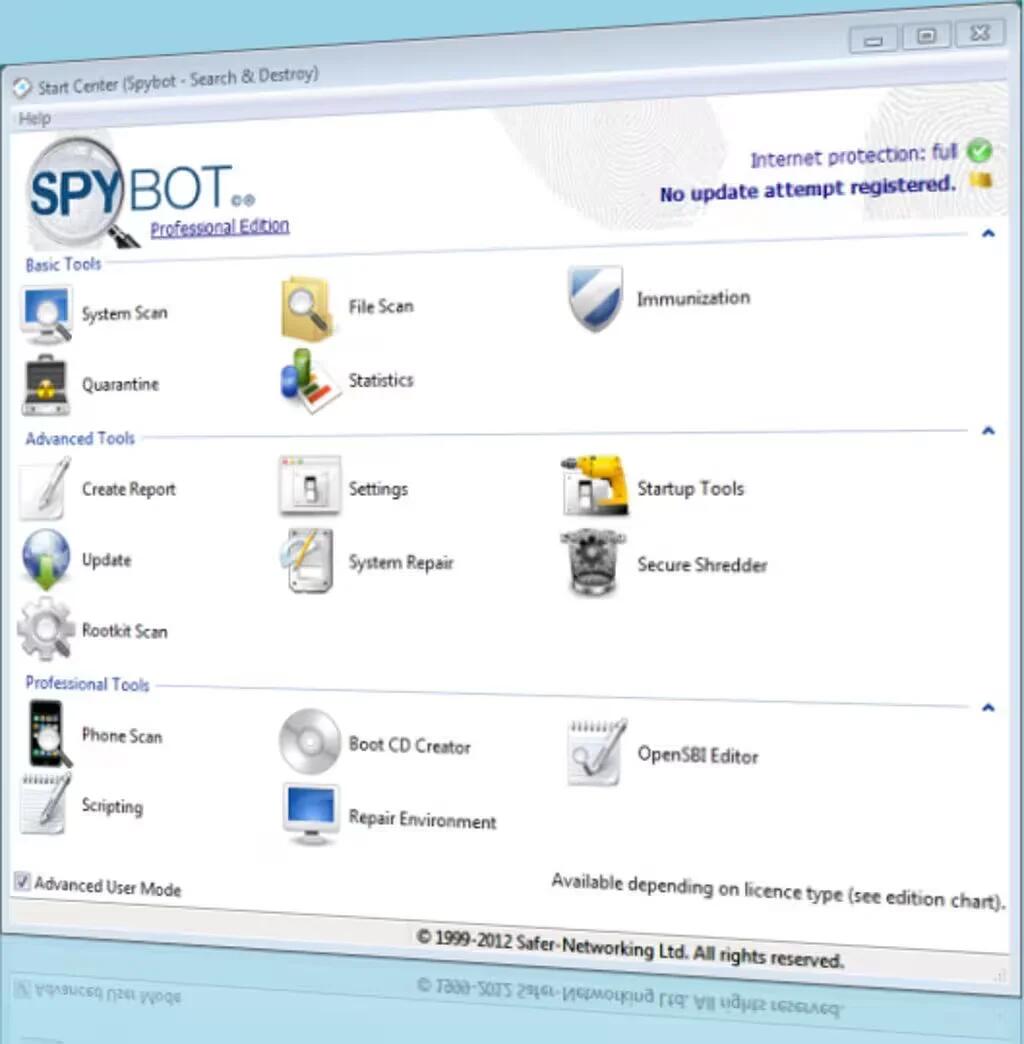This screenshot has width=1024, height=1044.
Task: Open the Statistics chart icon
Action: click(310, 381)
